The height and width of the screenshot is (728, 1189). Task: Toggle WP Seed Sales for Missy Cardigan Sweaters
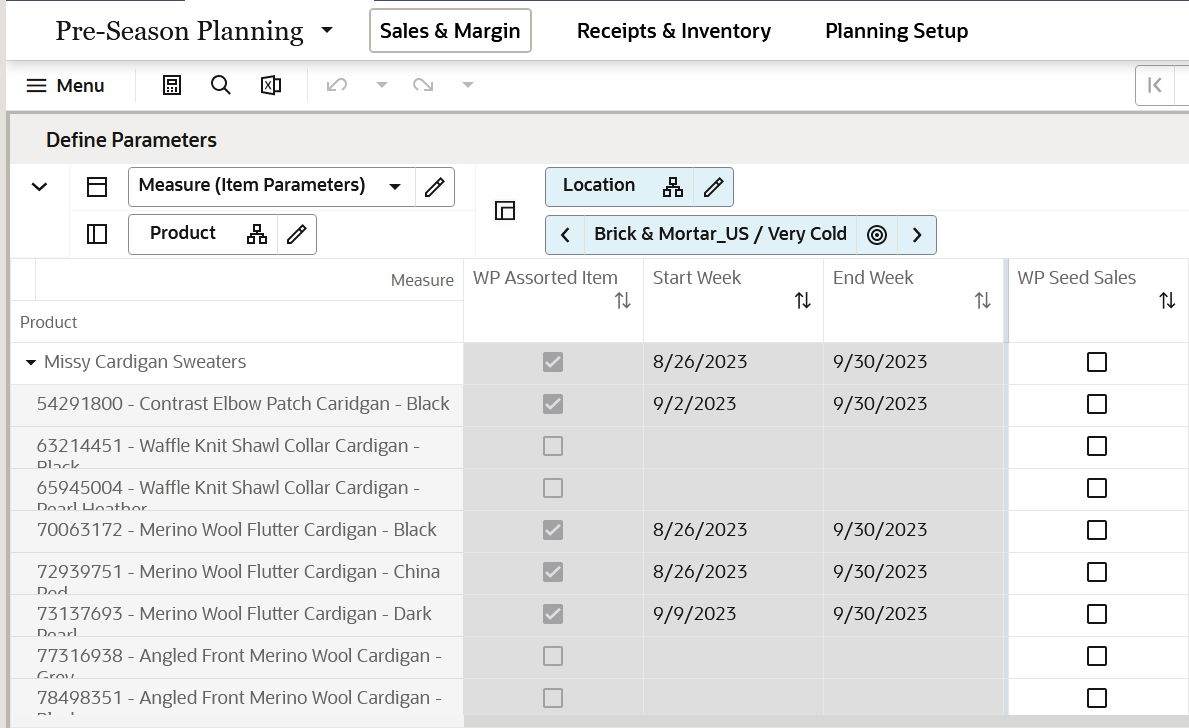pos(1096,362)
